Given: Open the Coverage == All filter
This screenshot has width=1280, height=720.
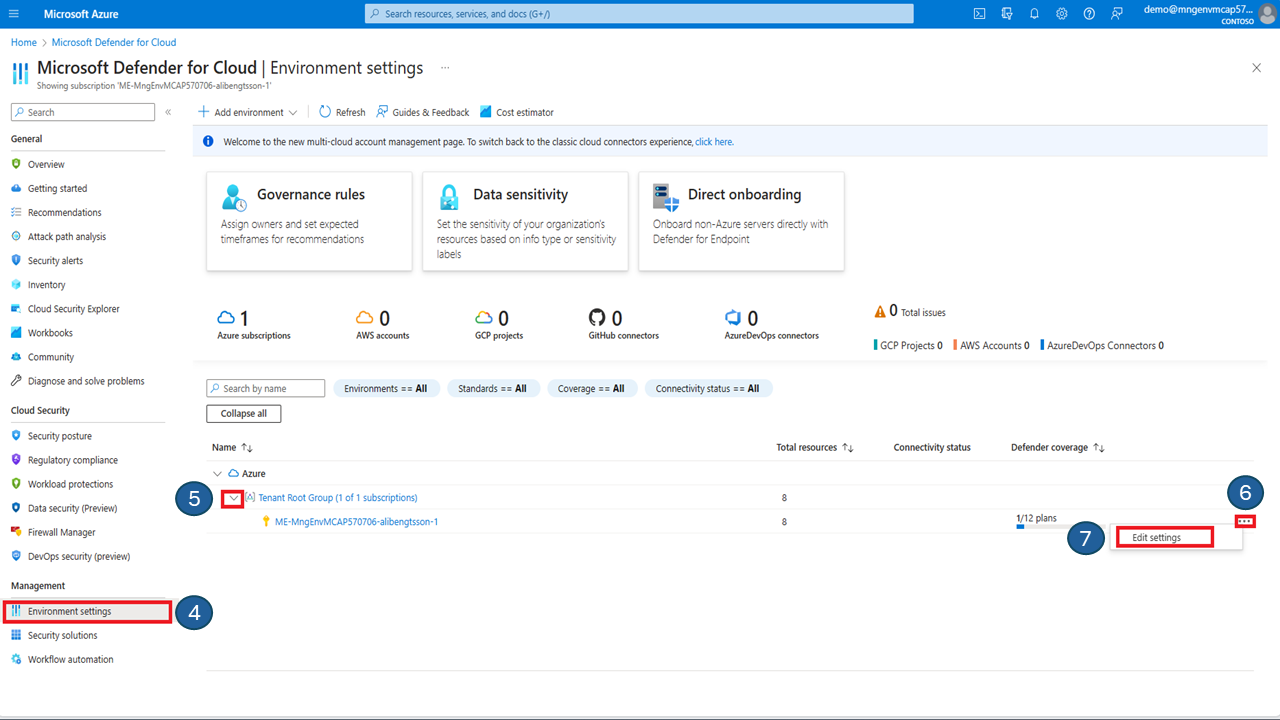Looking at the screenshot, I should [591, 388].
